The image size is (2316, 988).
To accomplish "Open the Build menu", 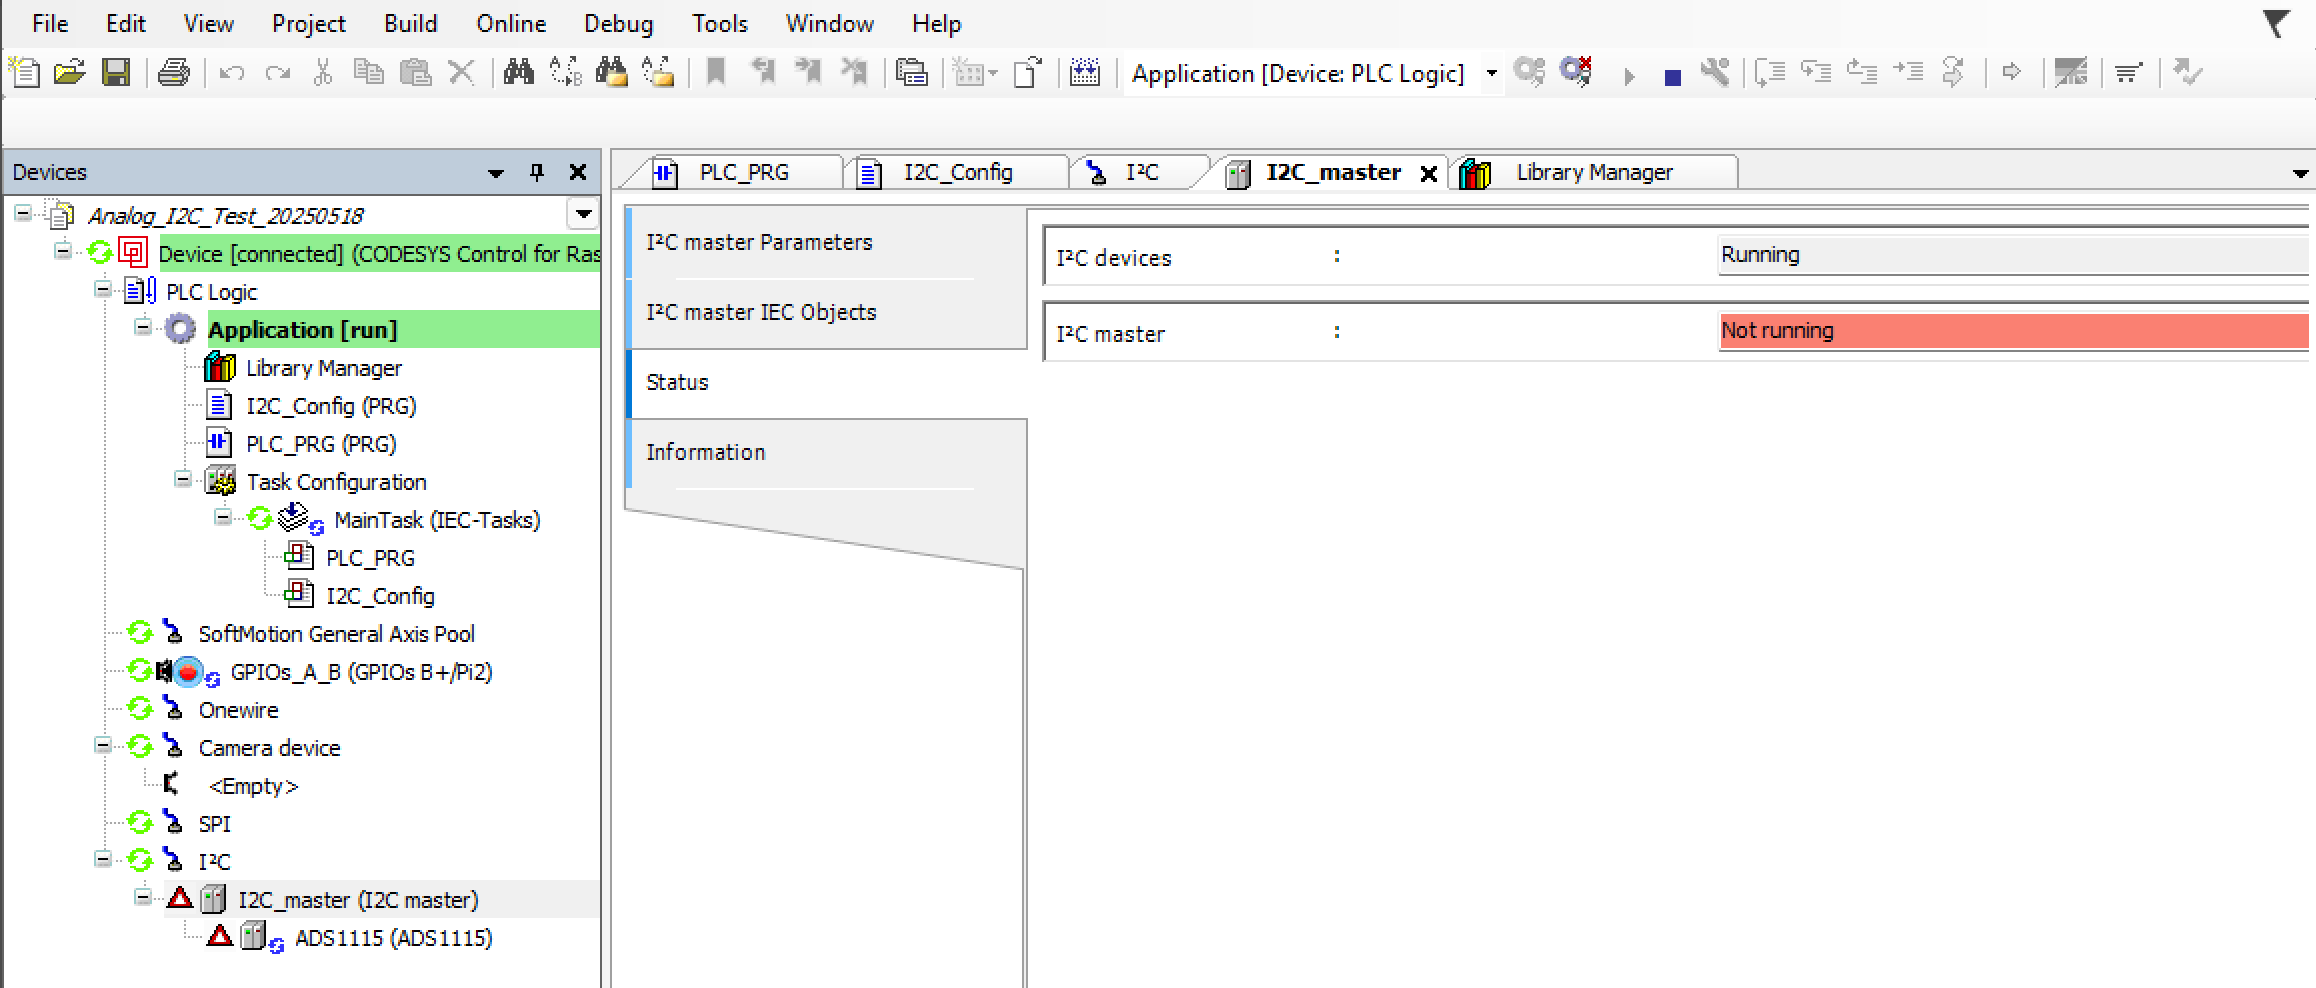I will pyautogui.click(x=411, y=23).
